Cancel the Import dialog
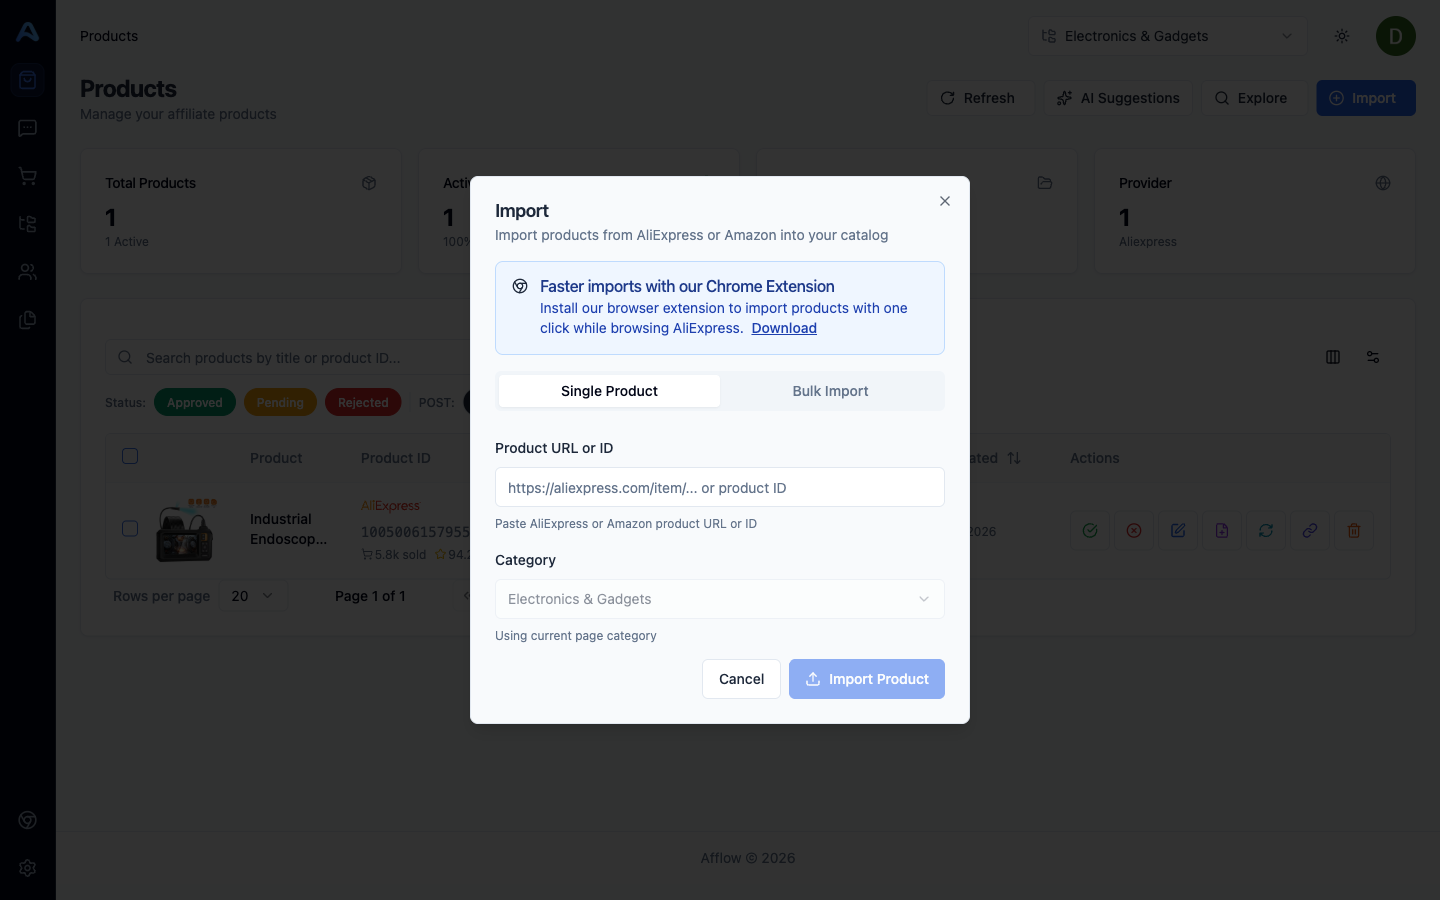 coord(741,679)
